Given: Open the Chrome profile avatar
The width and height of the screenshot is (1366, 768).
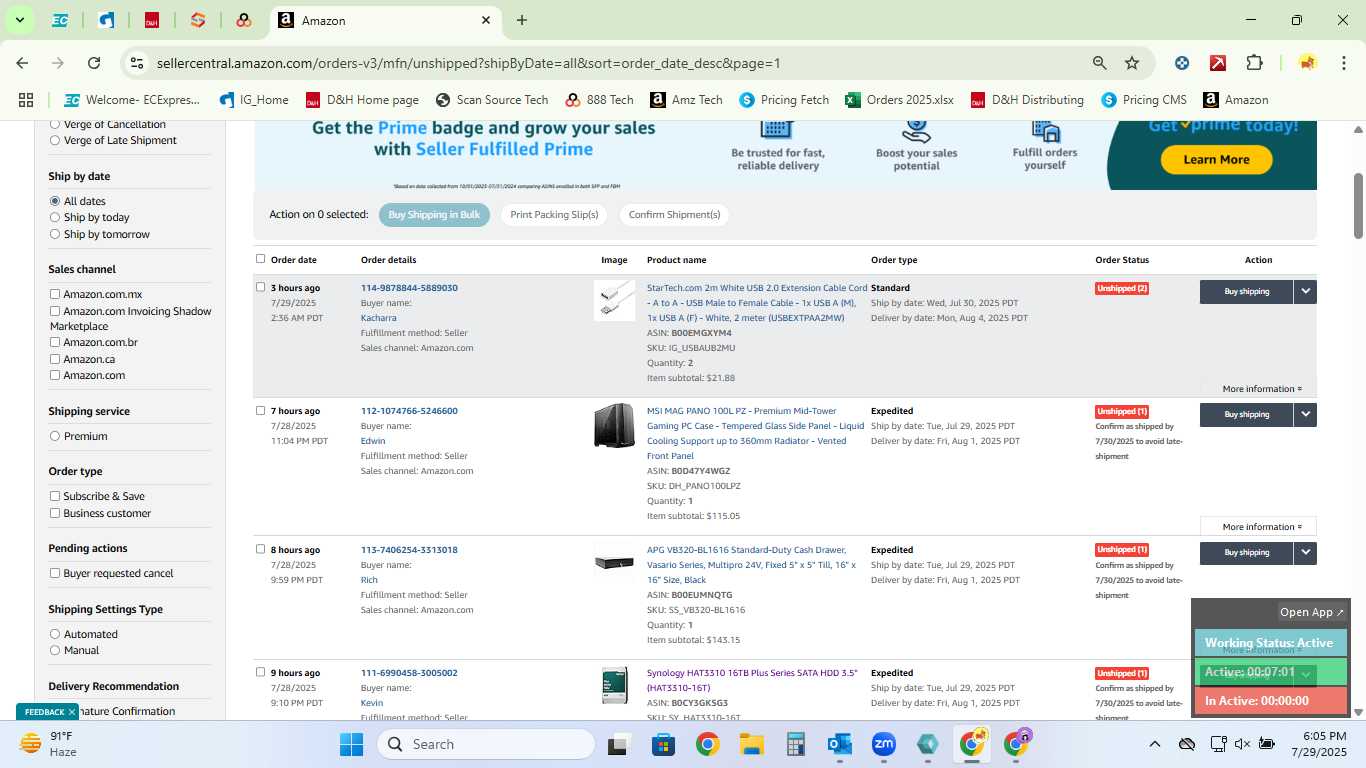Looking at the screenshot, I should click(1308, 63).
